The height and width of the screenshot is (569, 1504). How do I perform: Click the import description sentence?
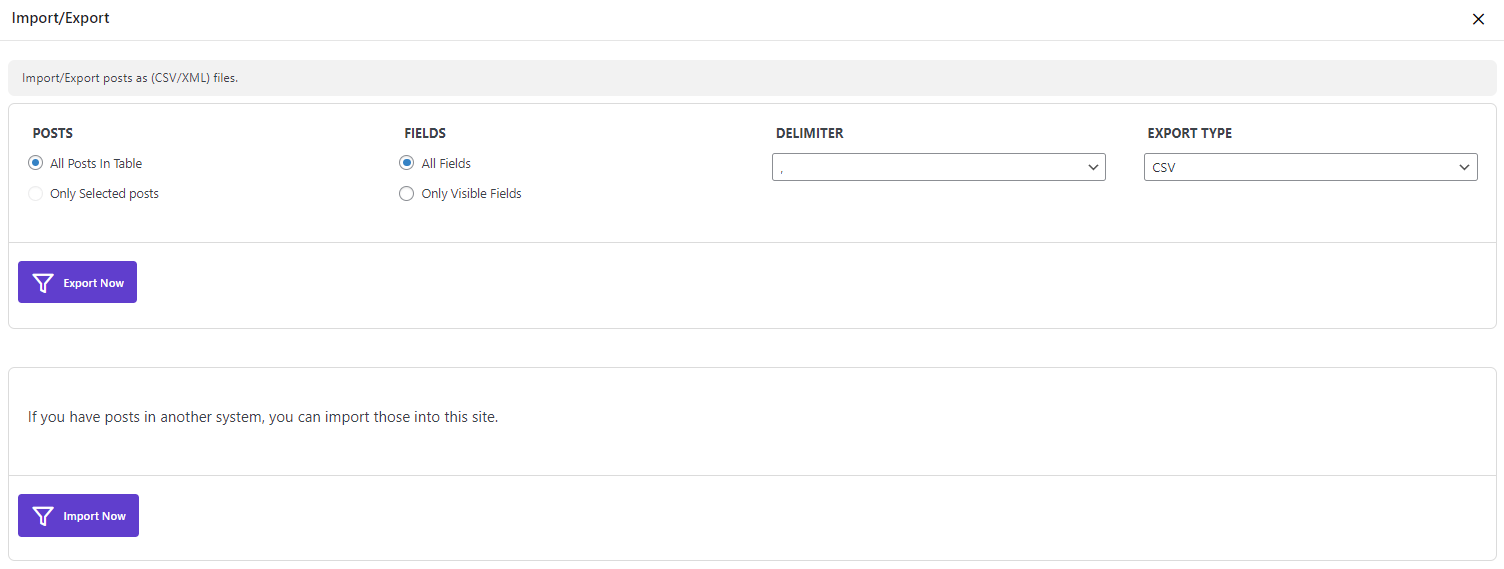(x=263, y=417)
